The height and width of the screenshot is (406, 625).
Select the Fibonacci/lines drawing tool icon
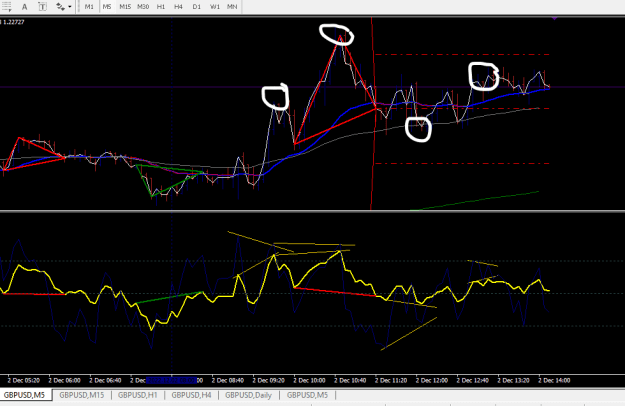click(x=6, y=6)
